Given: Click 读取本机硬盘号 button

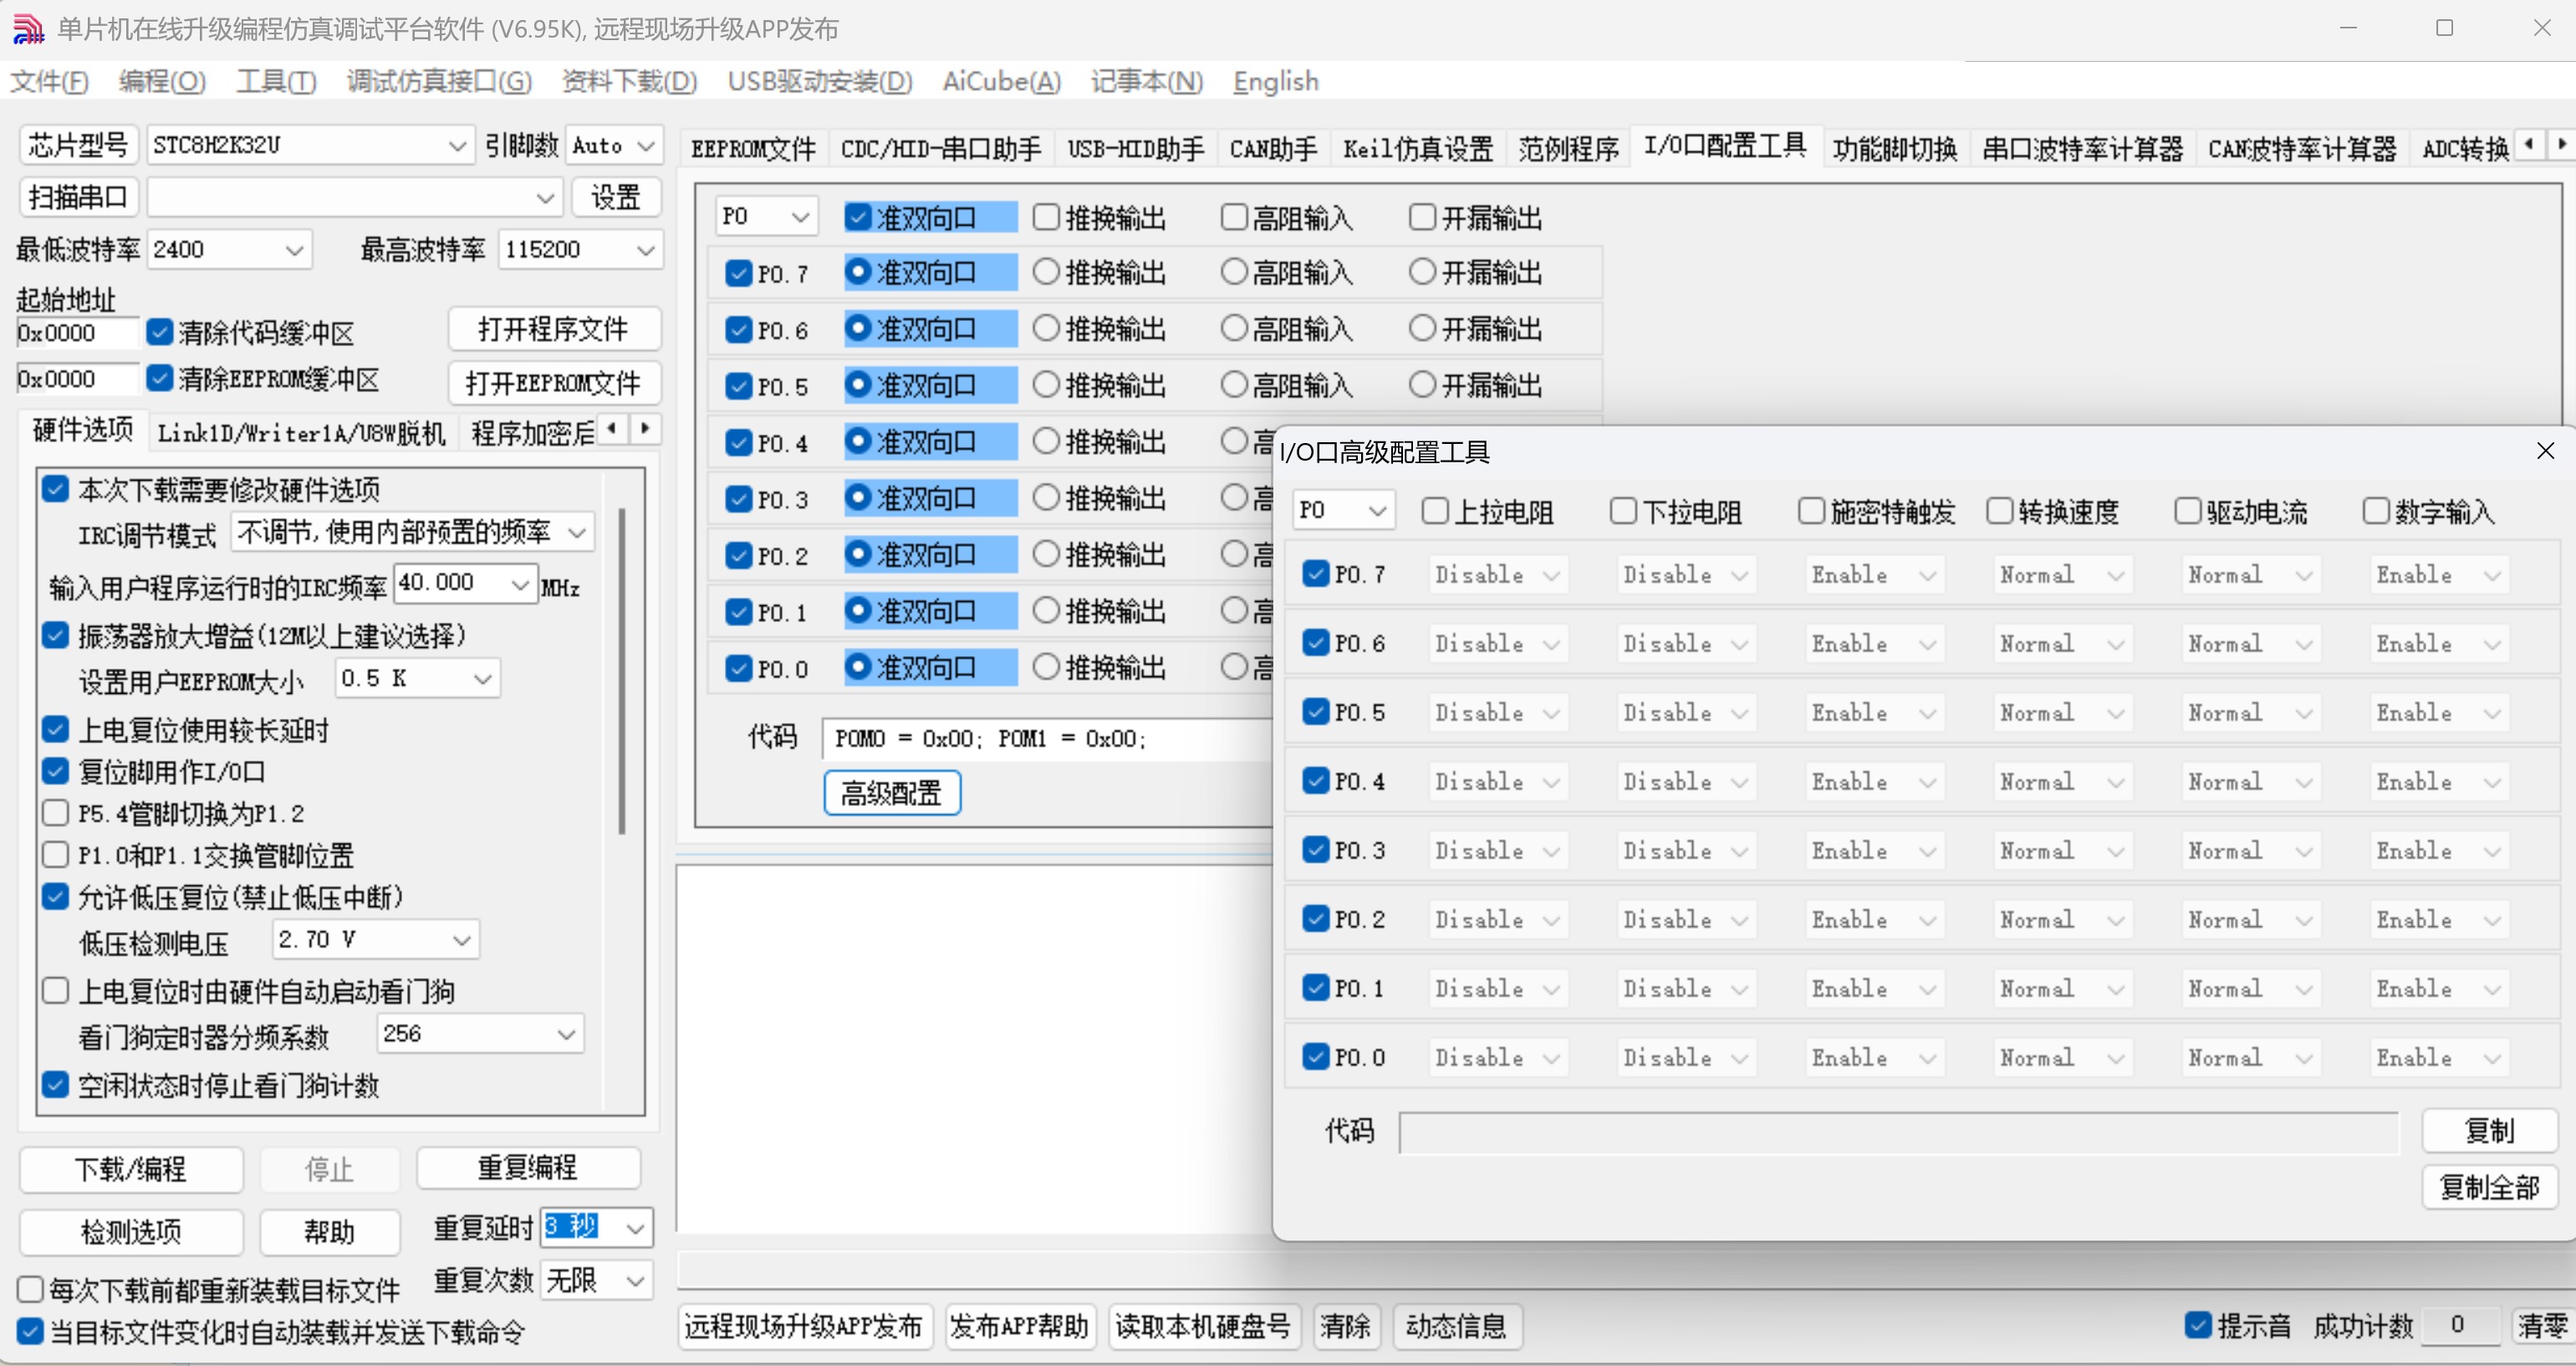Looking at the screenshot, I should 1203,1326.
